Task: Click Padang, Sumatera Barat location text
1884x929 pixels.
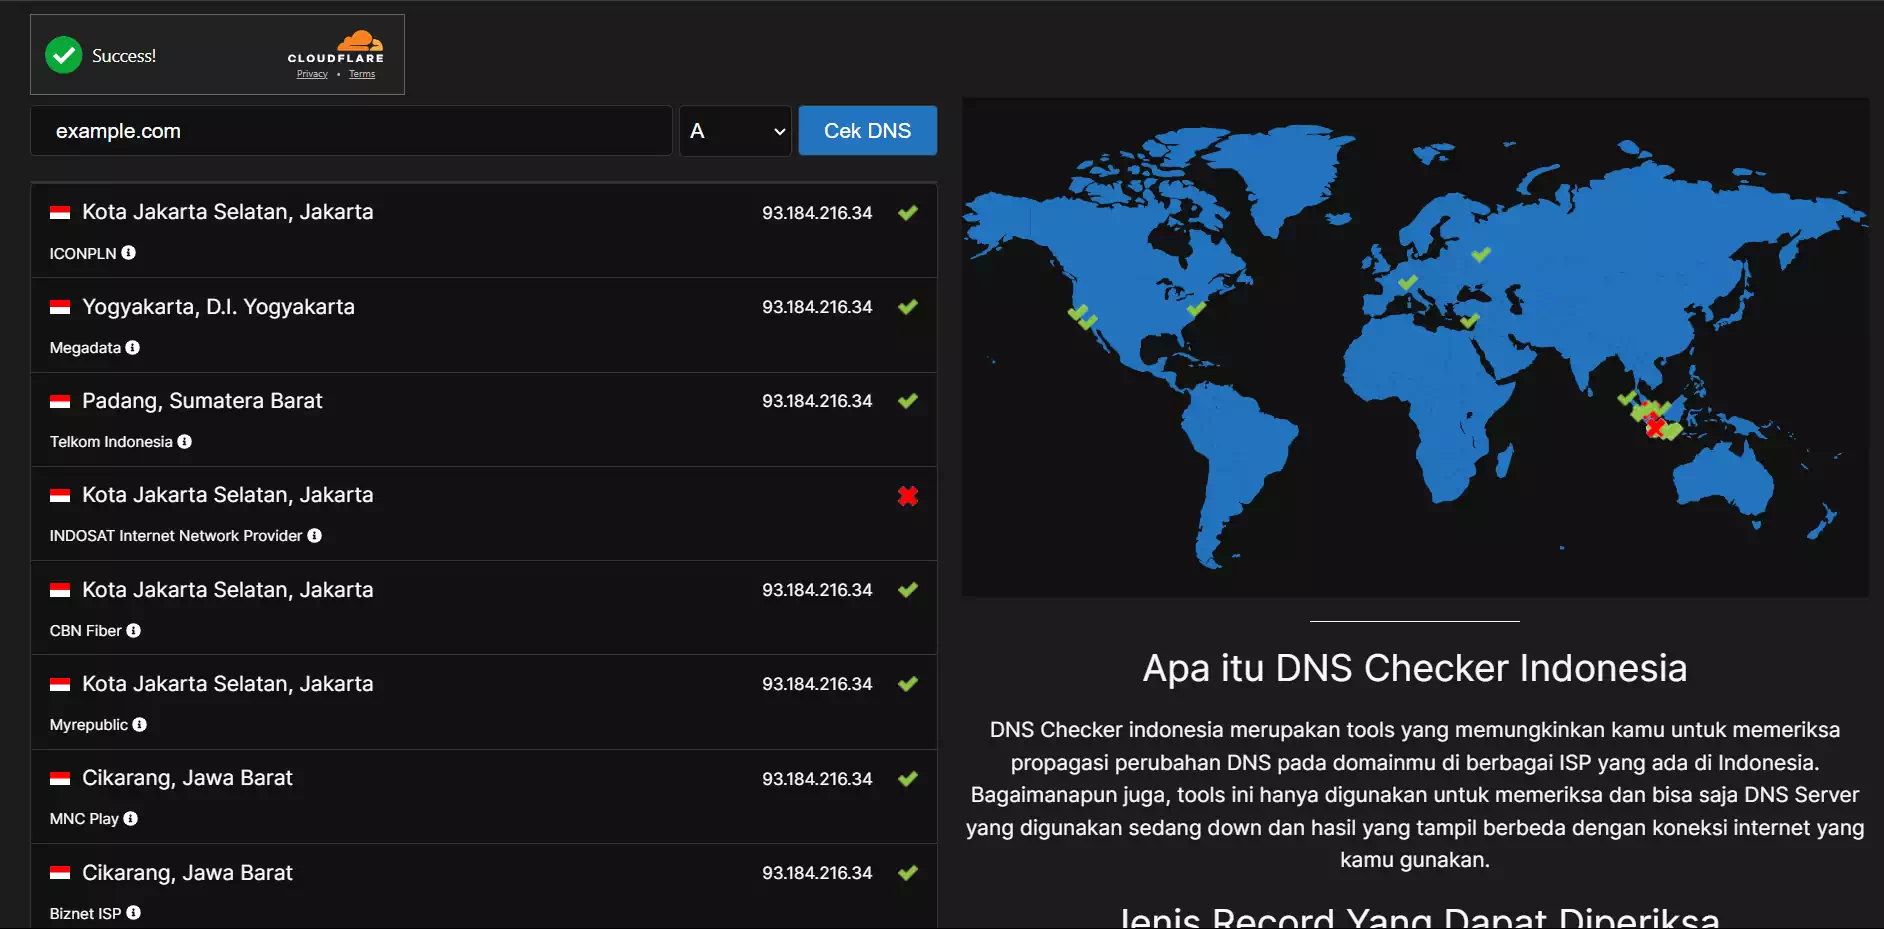Action: 202,401
